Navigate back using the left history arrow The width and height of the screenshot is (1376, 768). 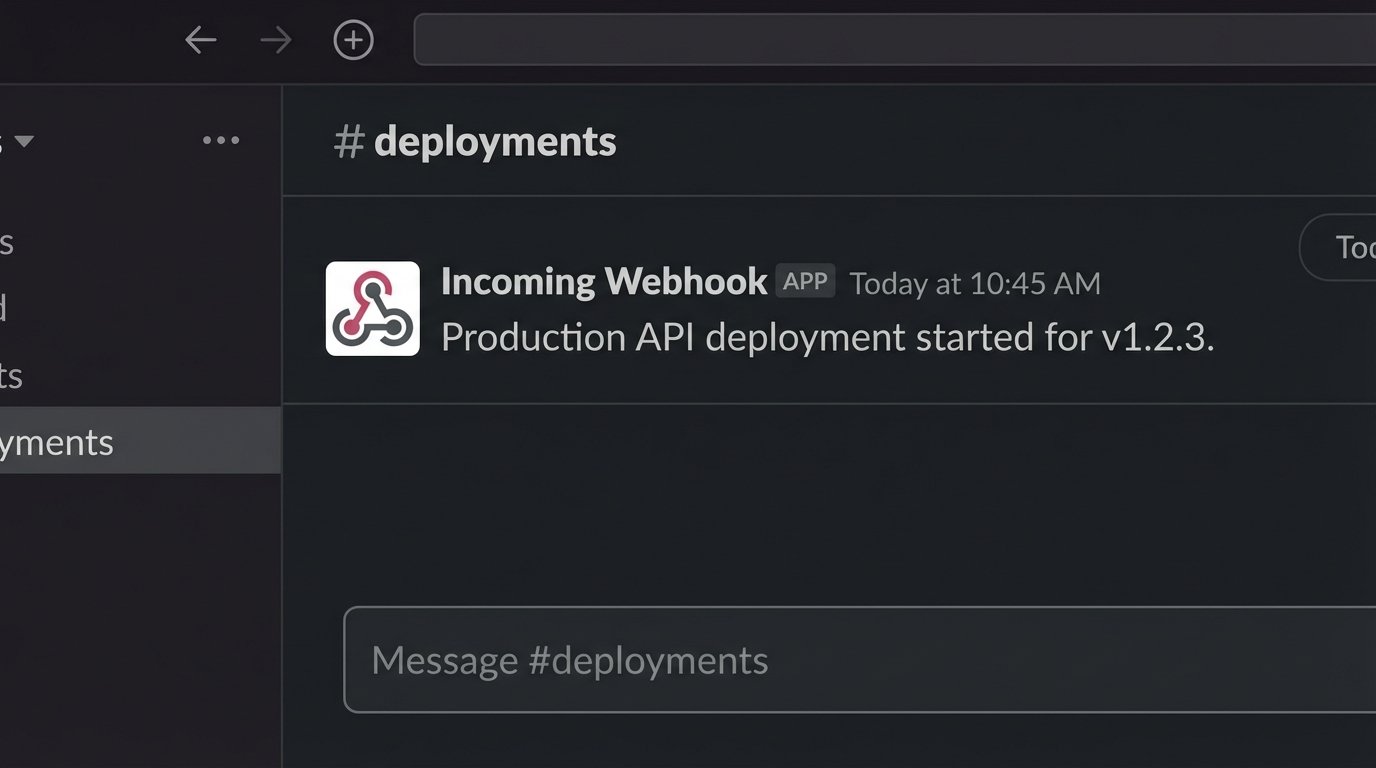point(200,40)
